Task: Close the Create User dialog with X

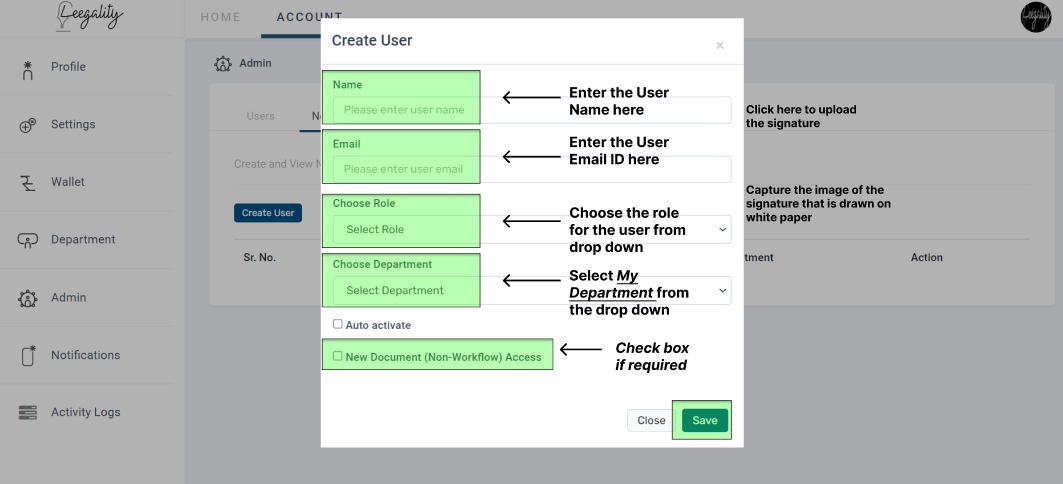Action: pos(720,45)
